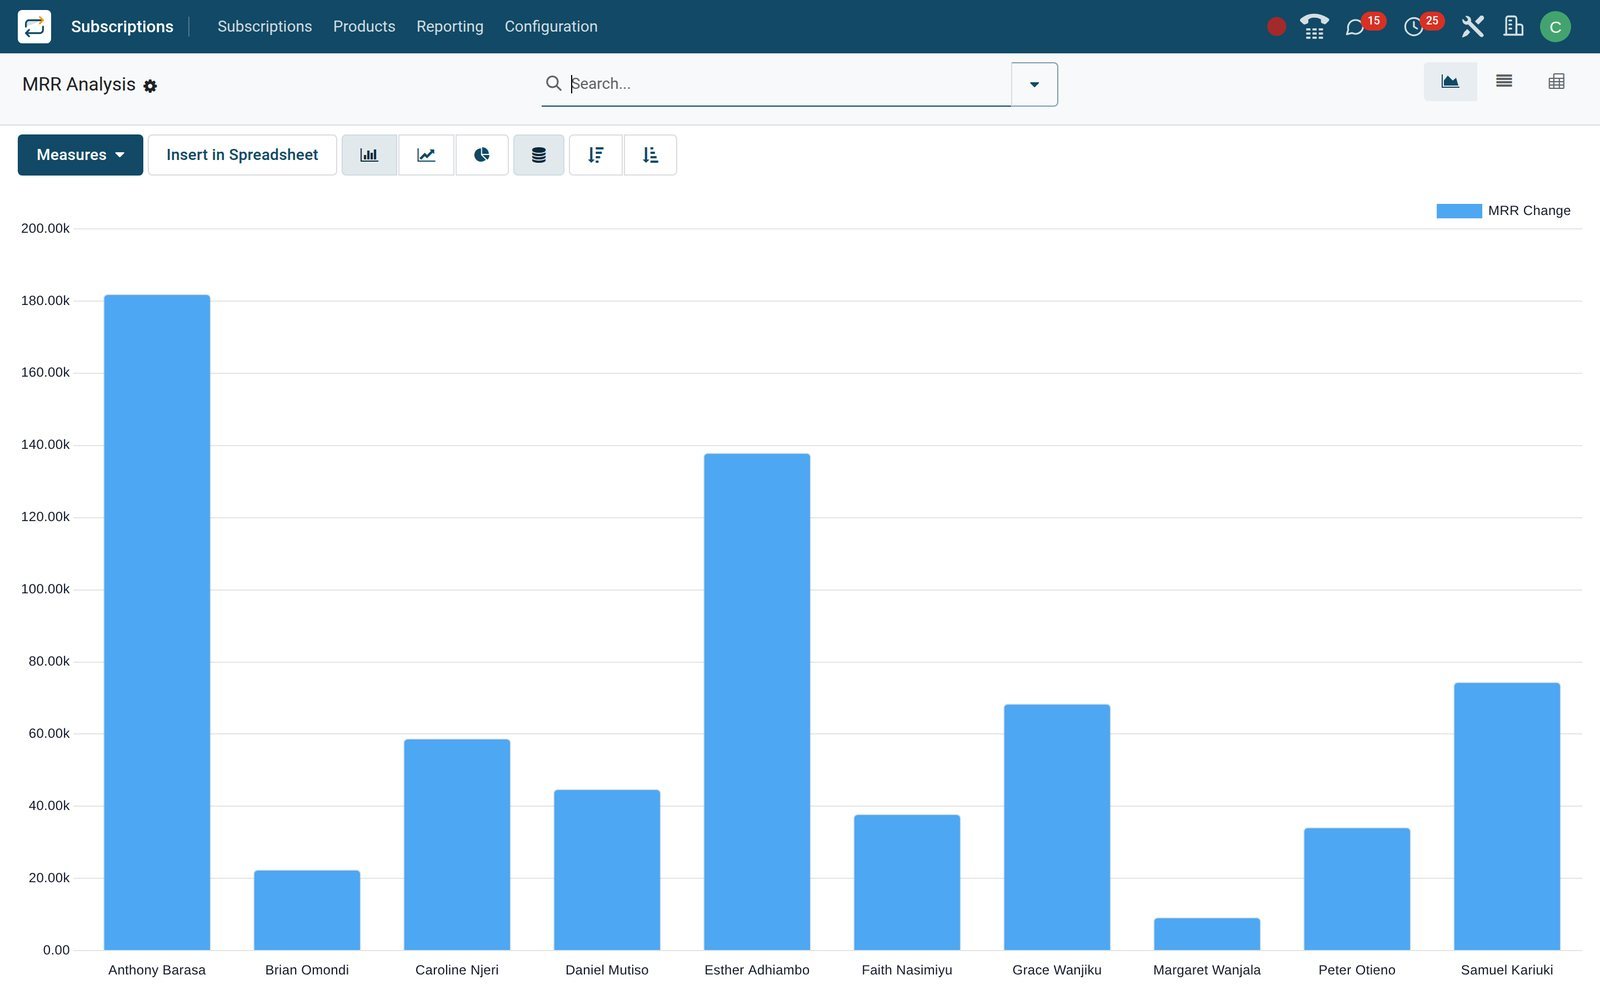Expand the Measures dropdown
Image resolution: width=1600 pixels, height=1000 pixels.
80,155
